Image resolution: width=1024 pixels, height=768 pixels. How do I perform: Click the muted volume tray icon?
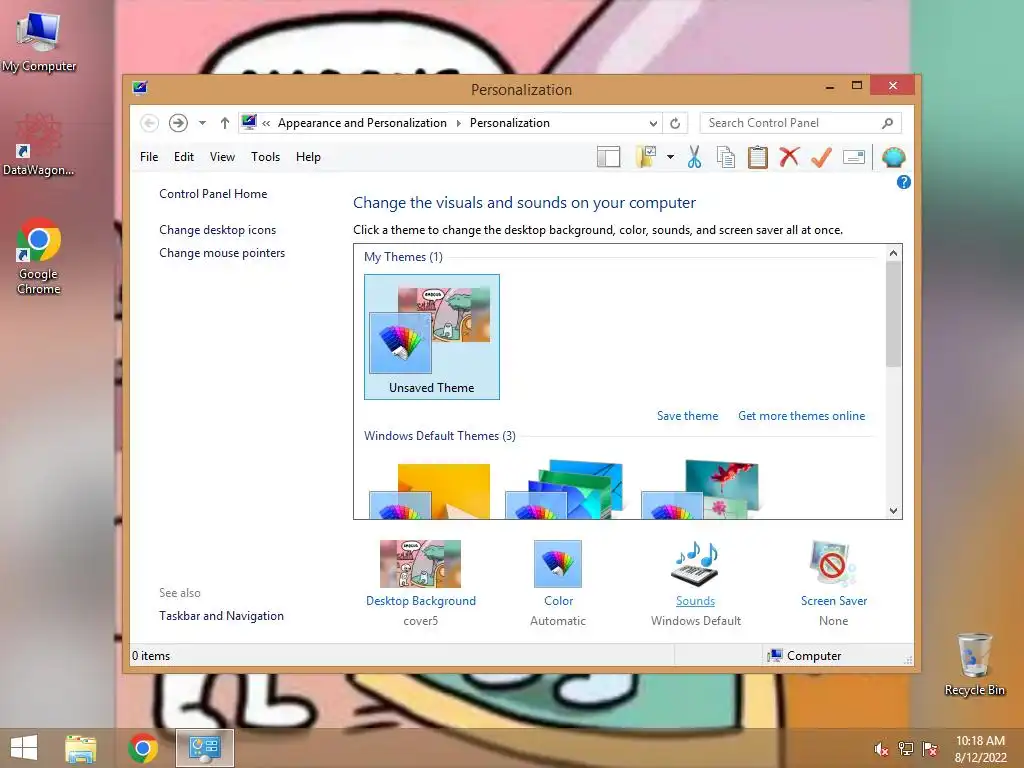click(x=881, y=749)
